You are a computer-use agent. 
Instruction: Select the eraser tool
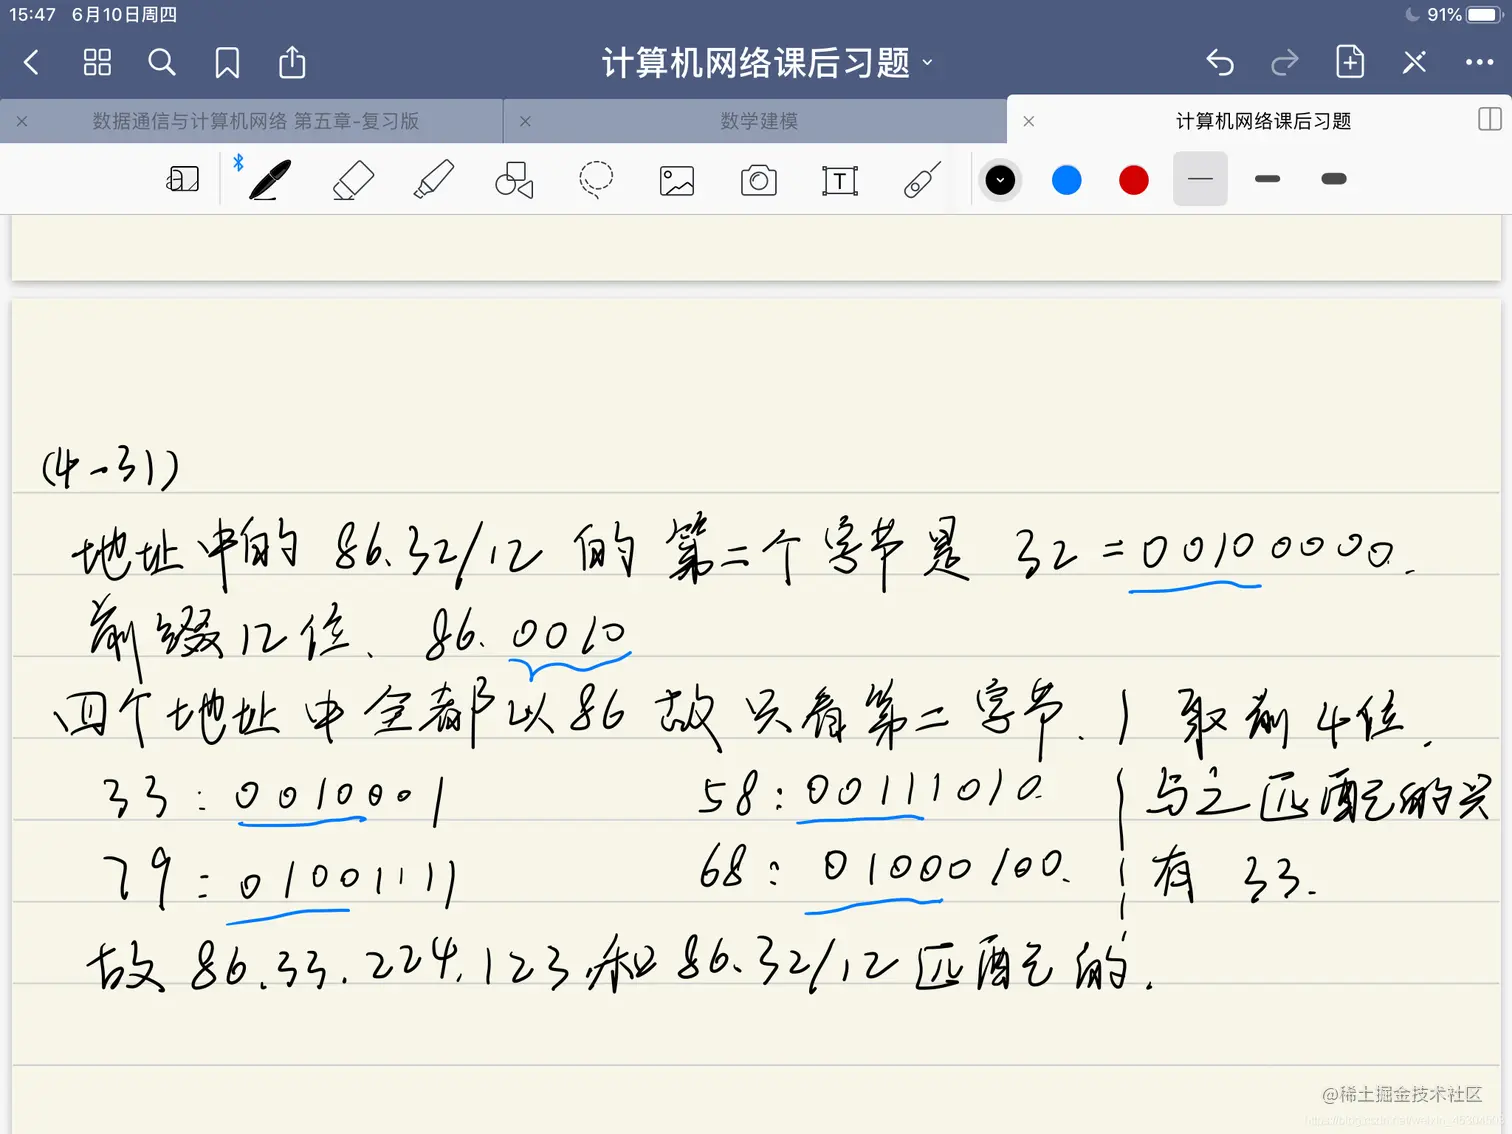coord(352,180)
